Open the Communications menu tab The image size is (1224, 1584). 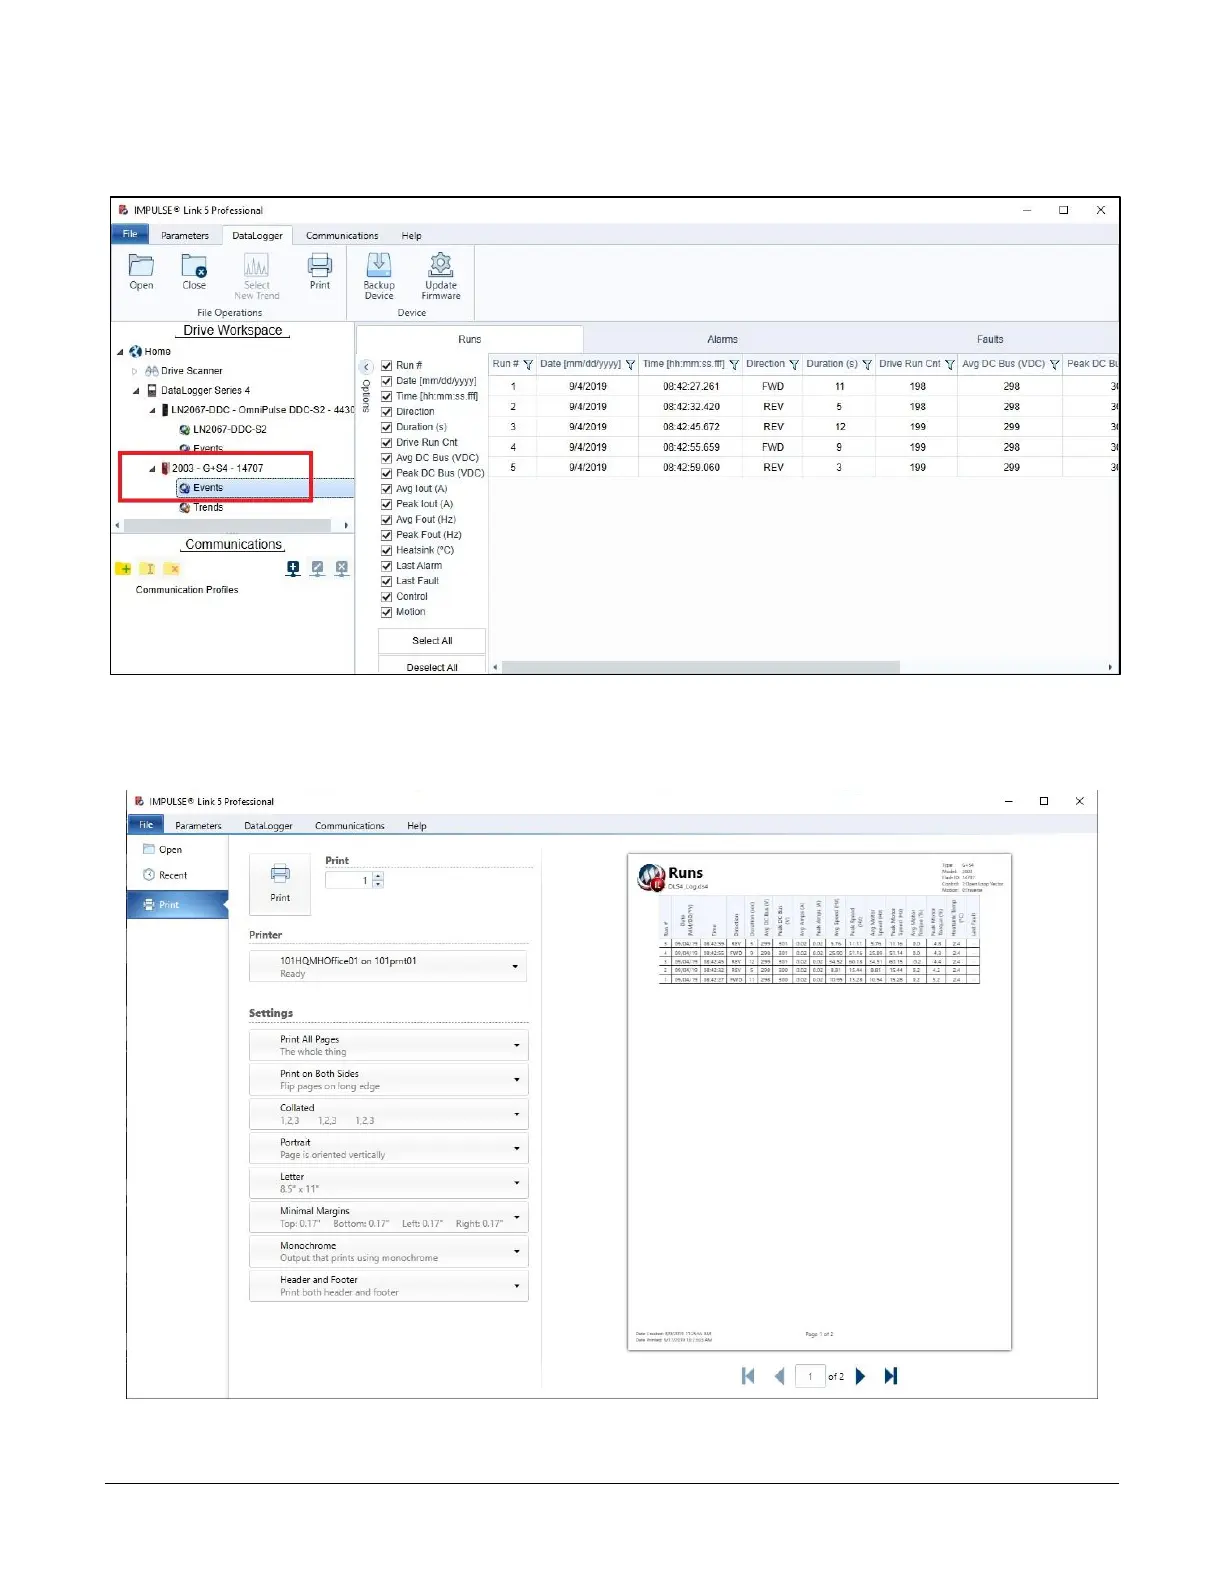(x=342, y=236)
